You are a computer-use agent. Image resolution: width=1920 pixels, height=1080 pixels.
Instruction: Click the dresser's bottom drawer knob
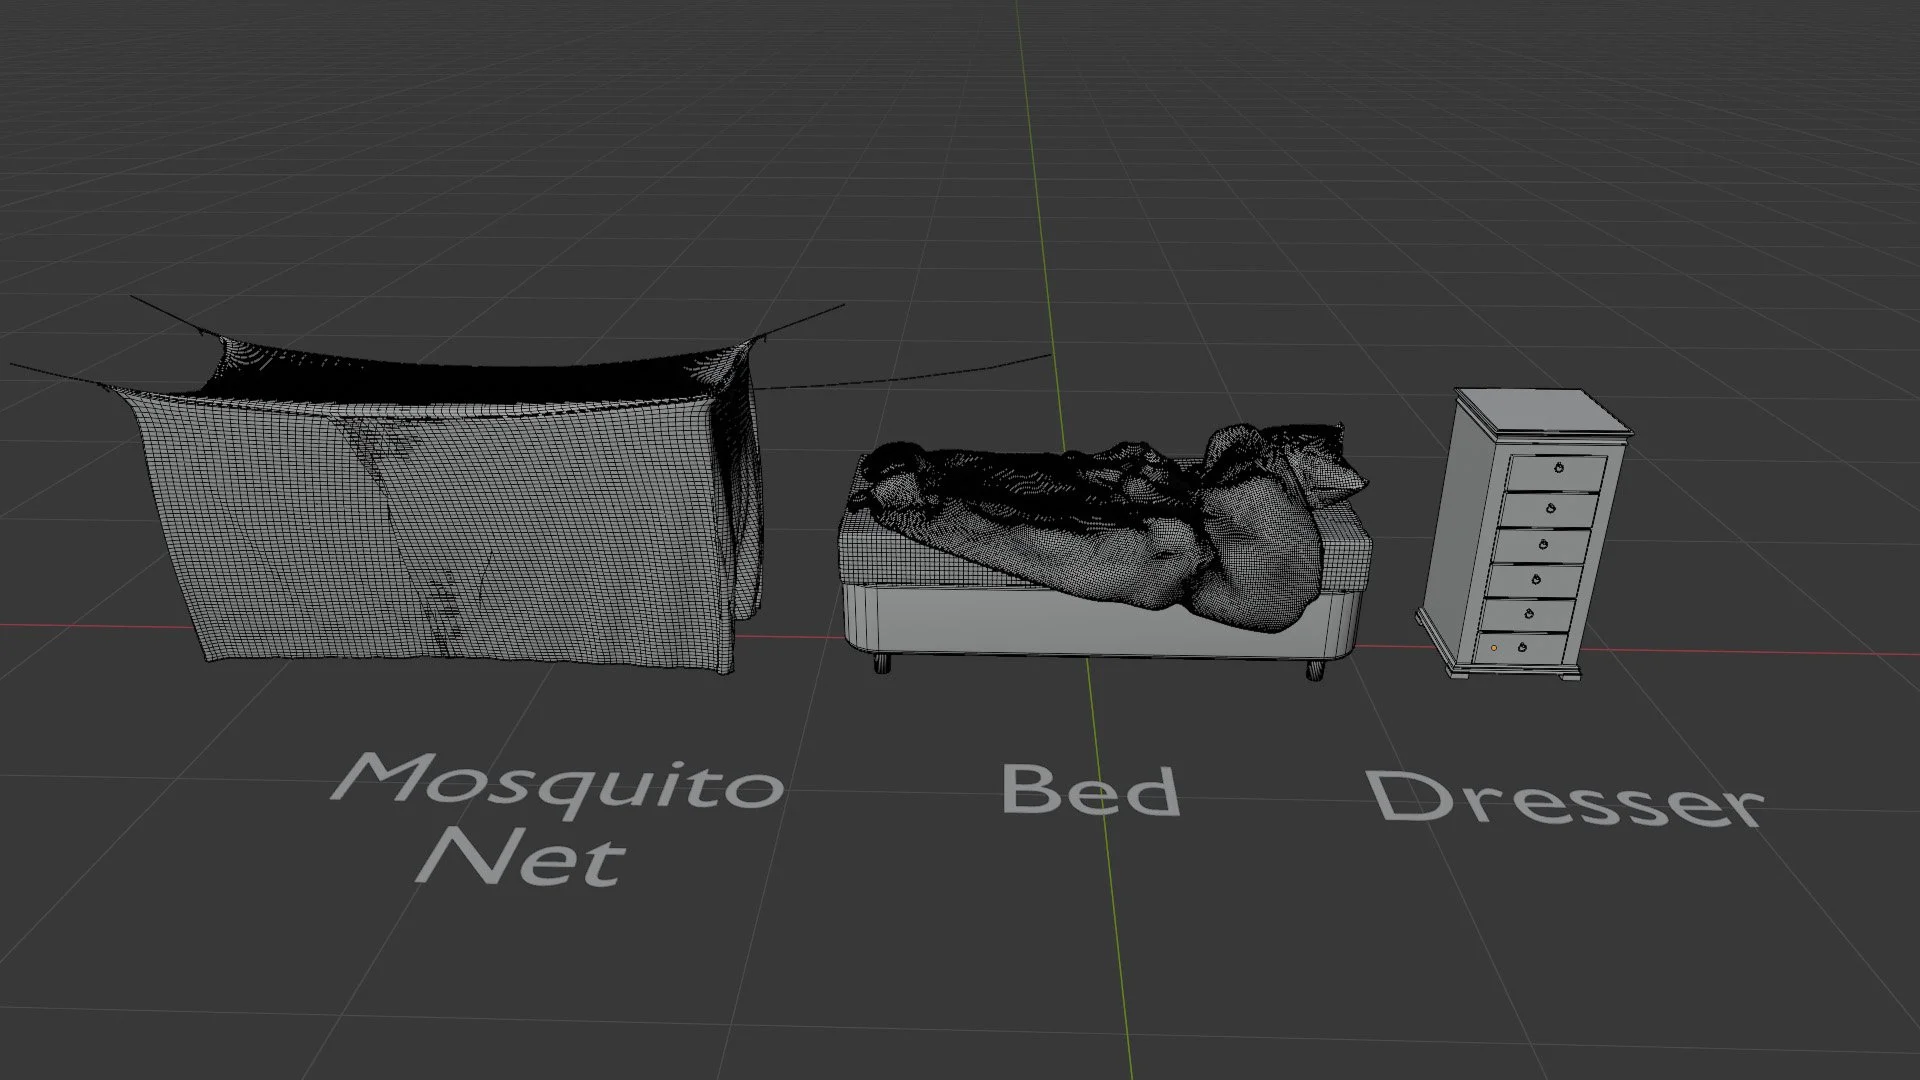coord(1521,647)
